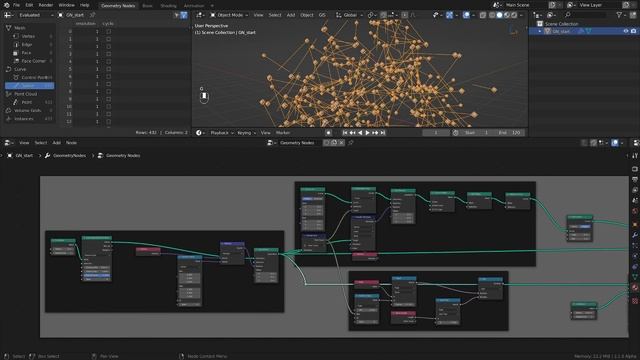Toggle pin icon next to GN_start in spreadsheet
The width and height of the screenshot is (640, 360).
(93, 15)
